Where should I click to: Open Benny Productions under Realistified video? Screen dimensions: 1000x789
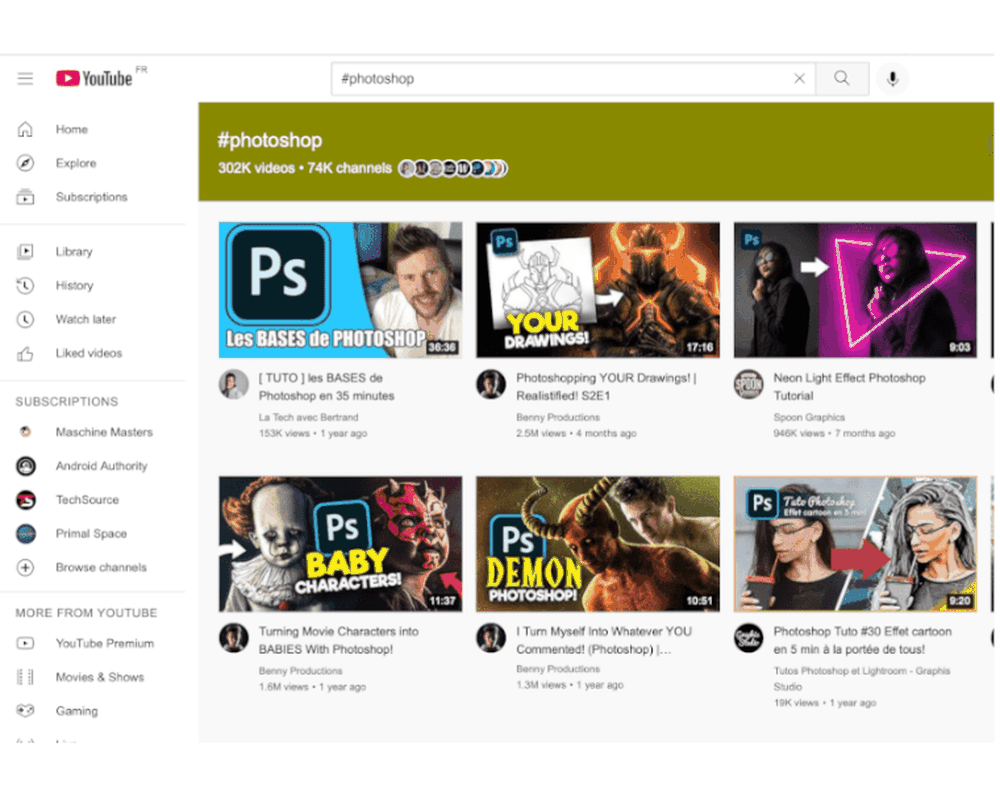(x=558, y=417)
